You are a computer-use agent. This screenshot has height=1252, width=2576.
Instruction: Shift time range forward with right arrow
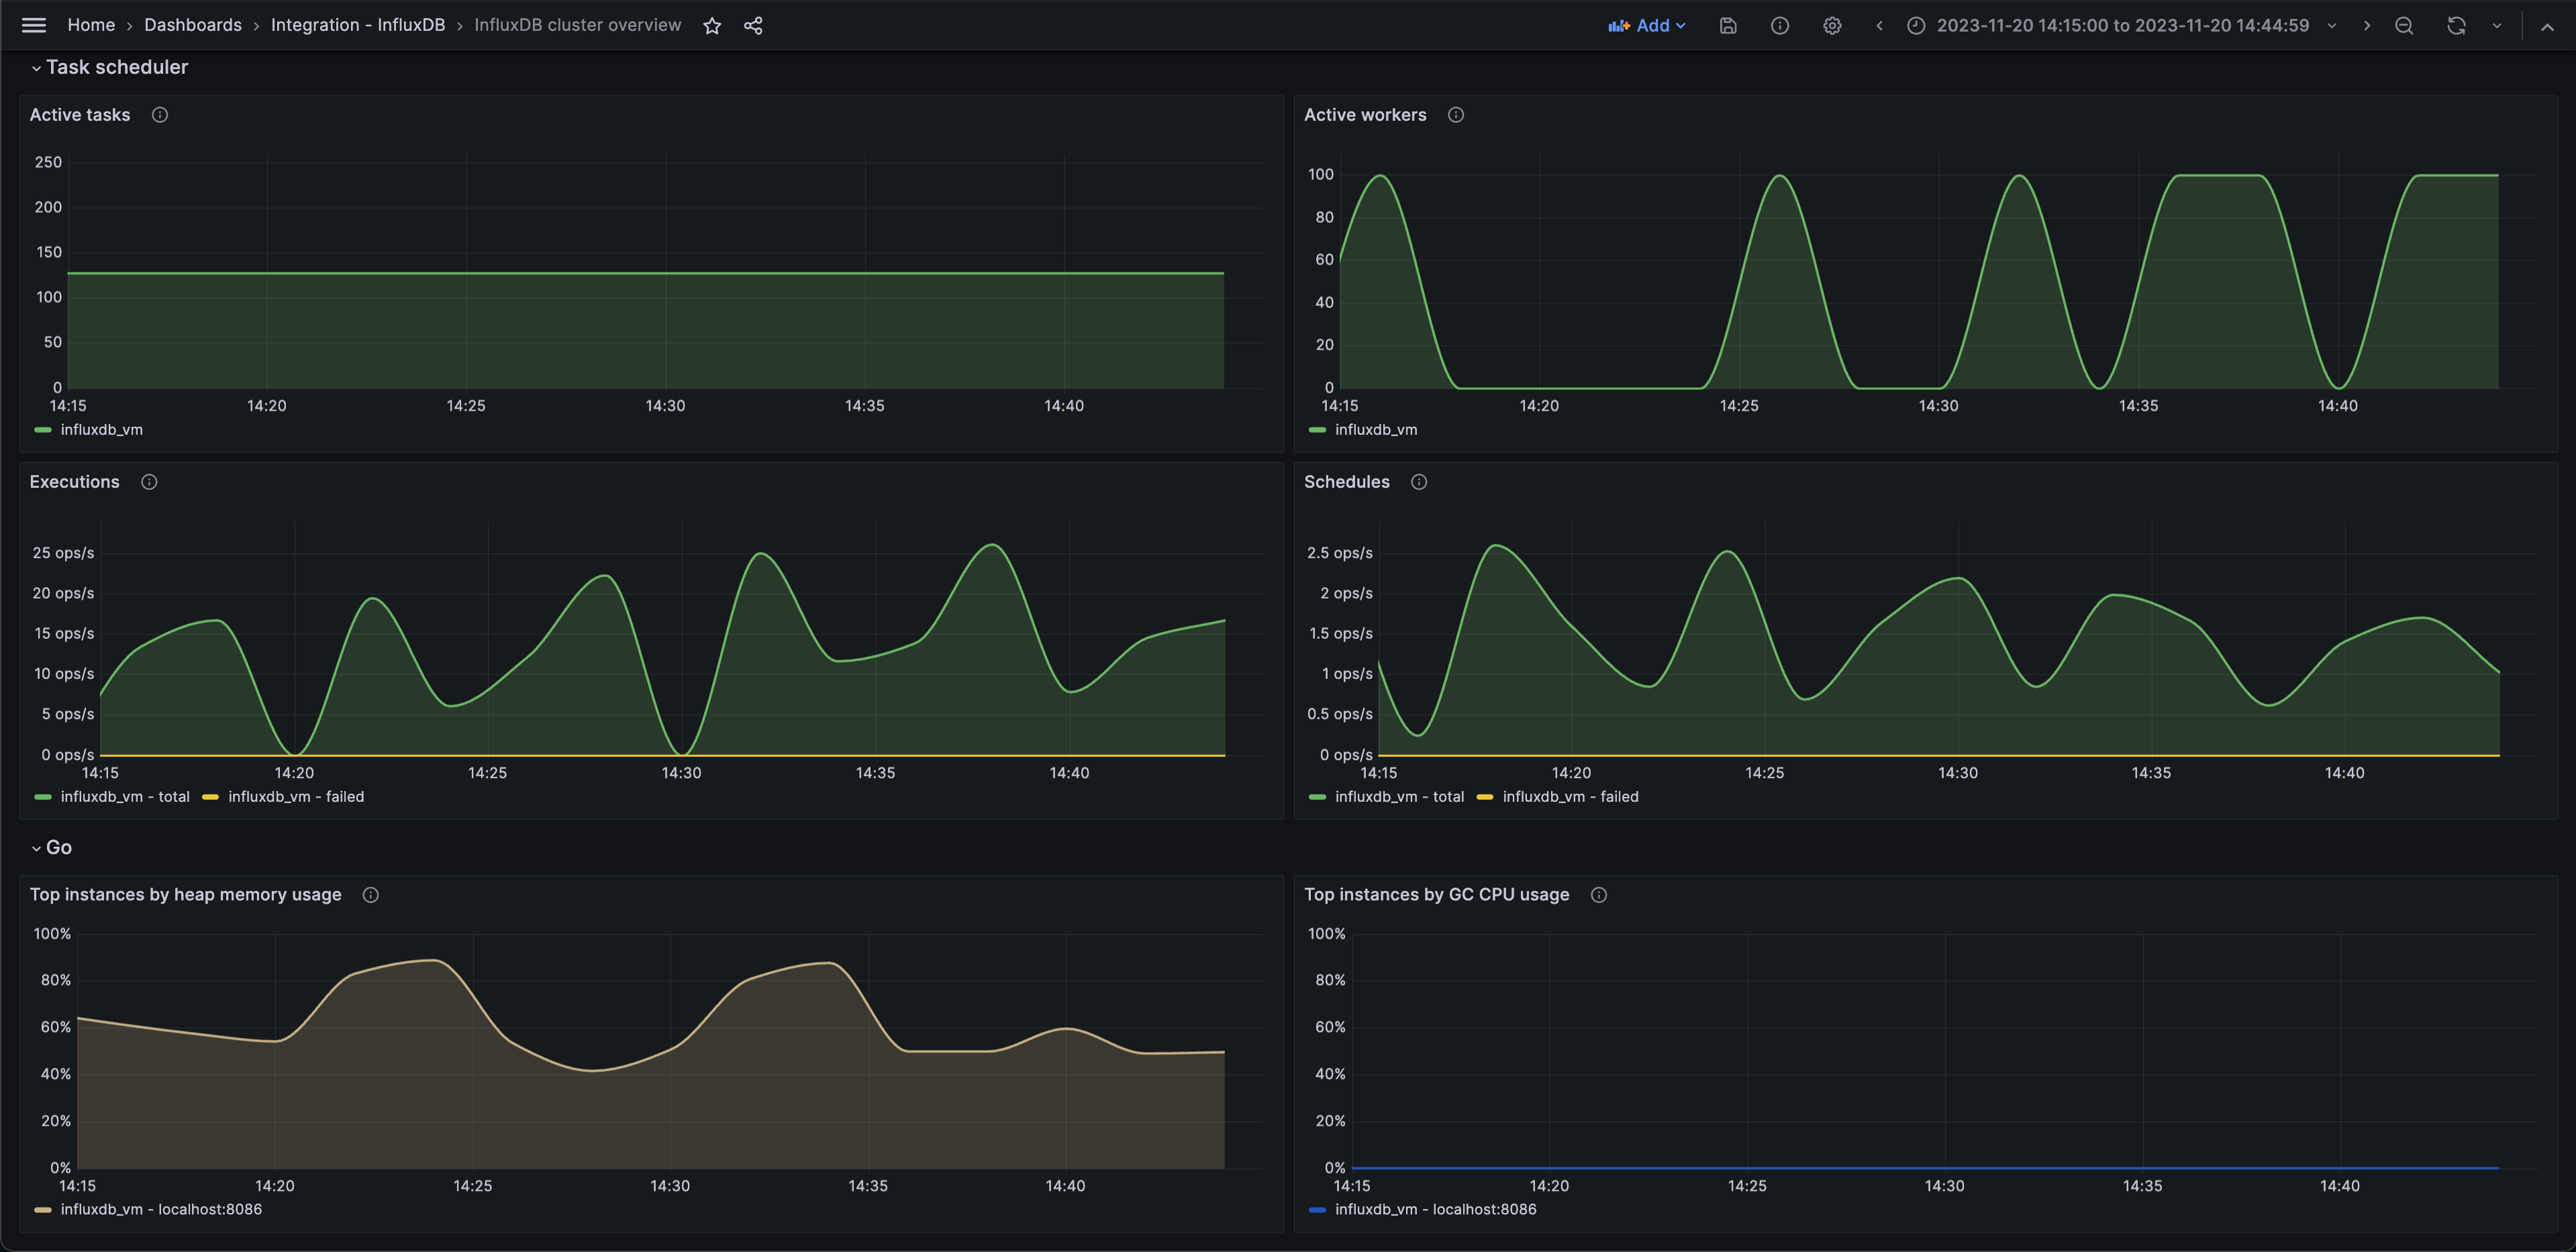click(x=2367, y=25)
